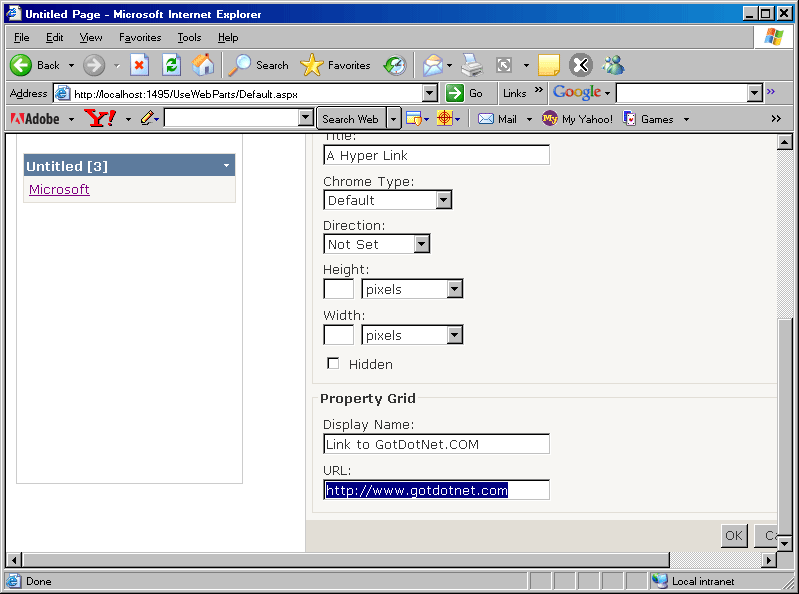Viewport: 799px width, 594px height.
Task: Go to the Home page icon
Action: (203, 65)
